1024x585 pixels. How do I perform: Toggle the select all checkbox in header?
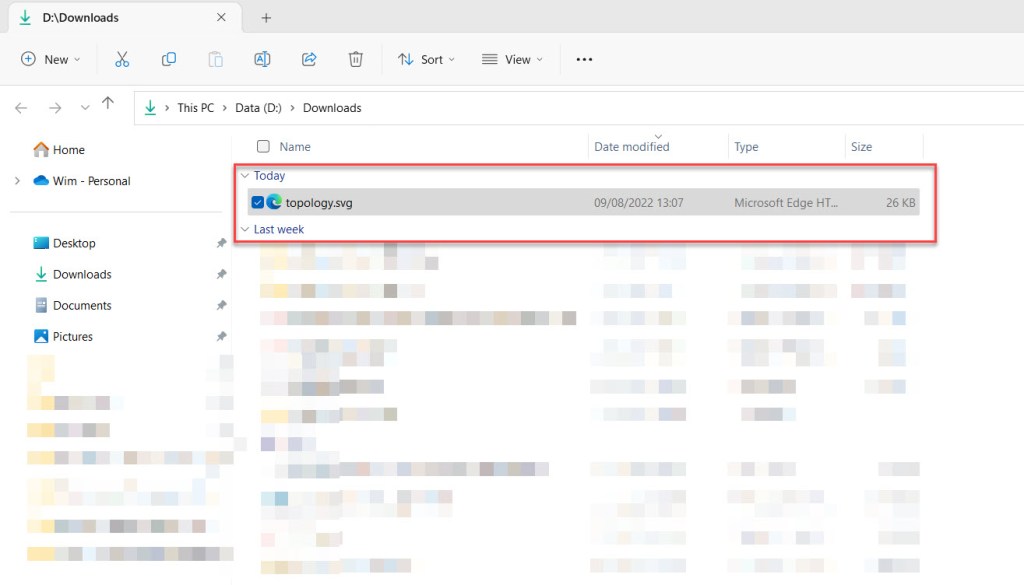pyautogui.click(x=263, y=147)
